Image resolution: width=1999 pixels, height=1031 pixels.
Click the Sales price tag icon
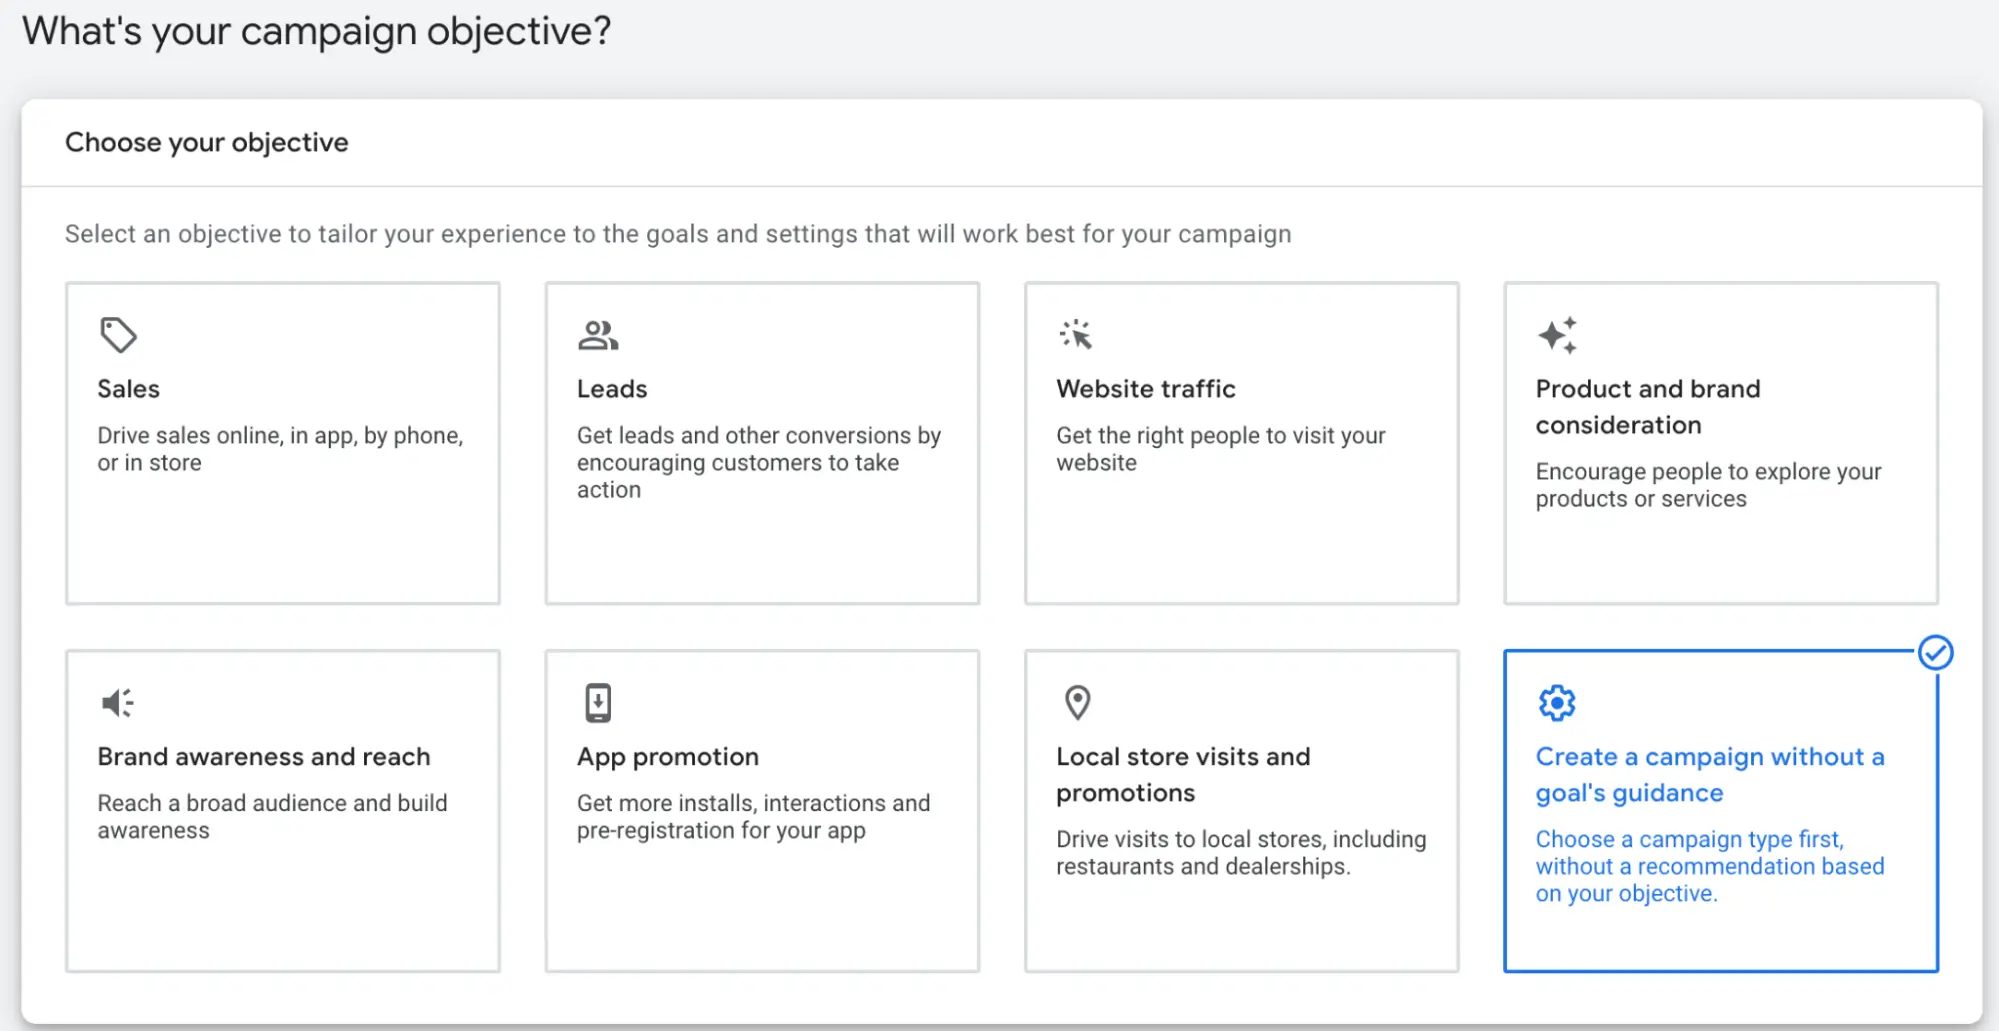click(x=118, y=335)
